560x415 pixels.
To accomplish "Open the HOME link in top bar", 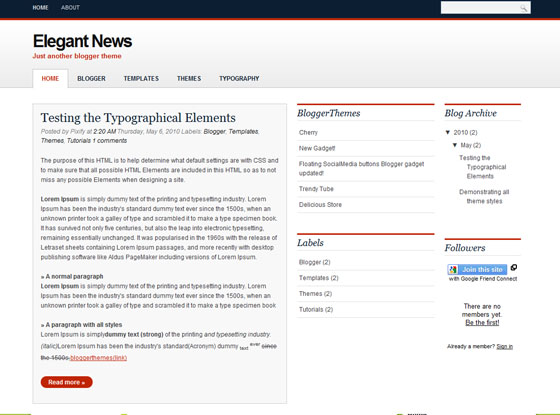I will click(x=40, y=8).
